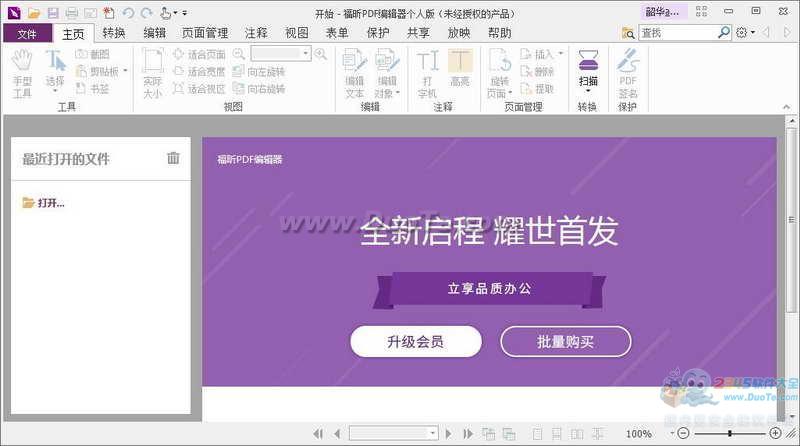800x446 pixels.
Task: Go to first page using status bar arrow
Action: tap(318, 434)
